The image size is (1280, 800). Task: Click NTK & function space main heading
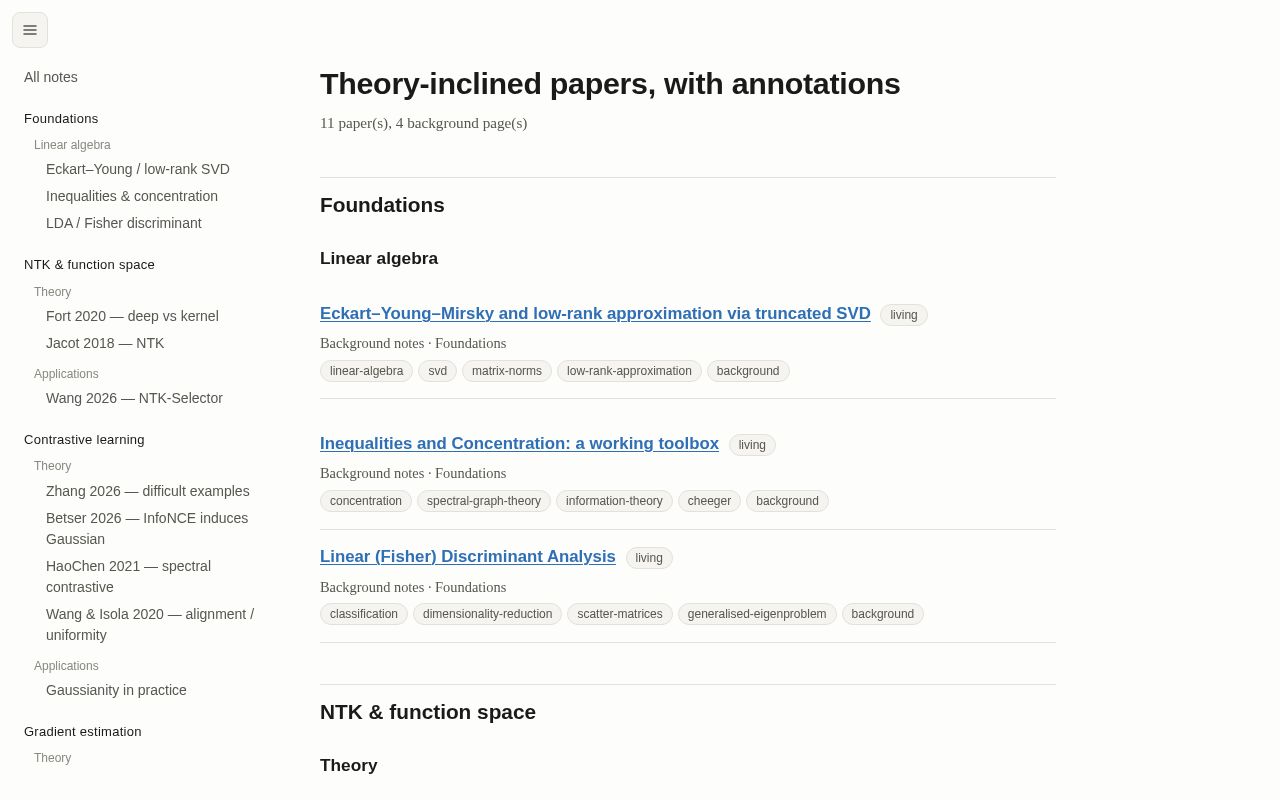(x=428, y=712)
